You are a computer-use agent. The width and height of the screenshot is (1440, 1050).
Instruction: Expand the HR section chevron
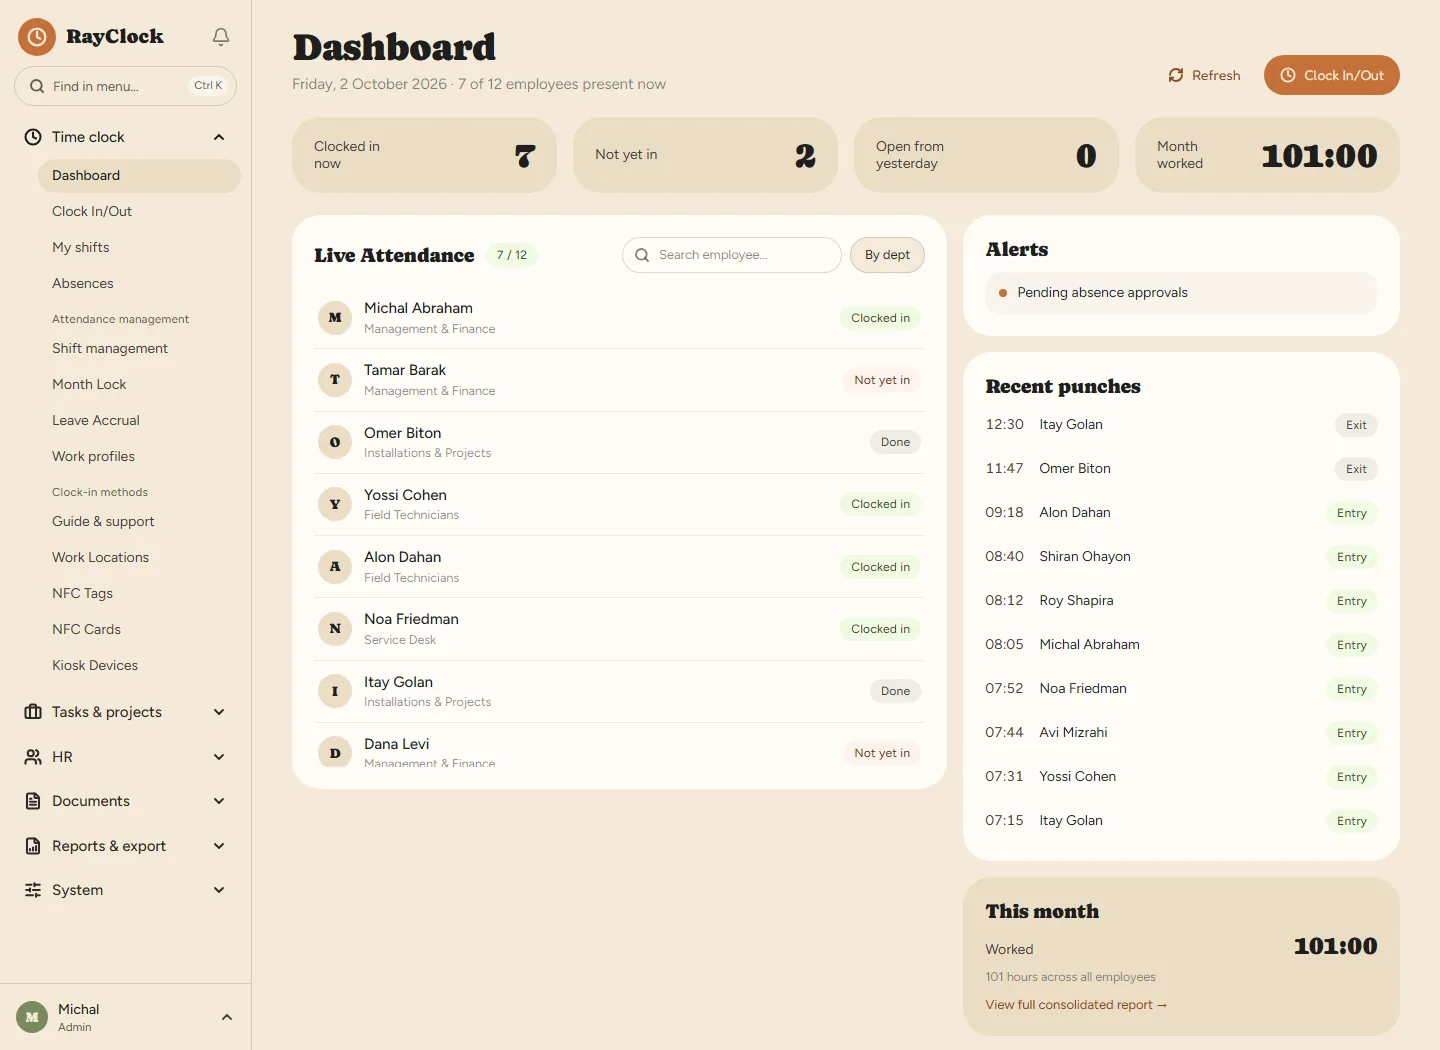[x=219, y=757]
